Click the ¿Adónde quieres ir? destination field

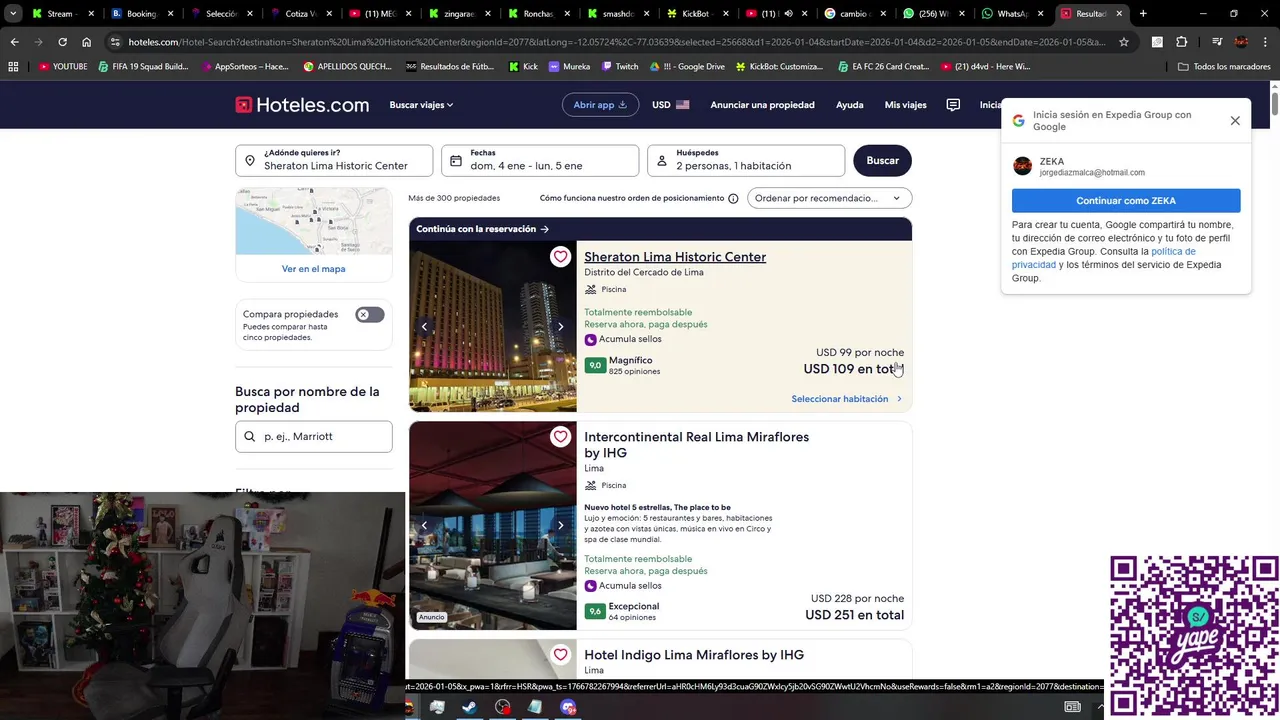point(334,160)
